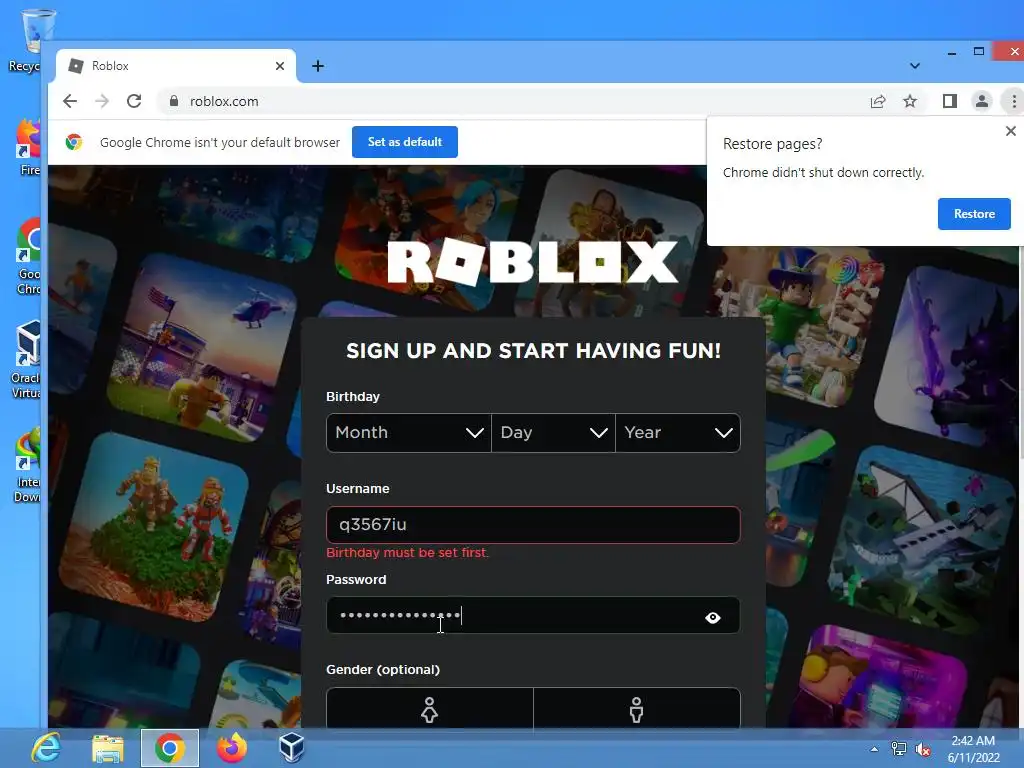Click Set as default button
This screenshot has height=768, width=1024.
click(x=405, y=142)
